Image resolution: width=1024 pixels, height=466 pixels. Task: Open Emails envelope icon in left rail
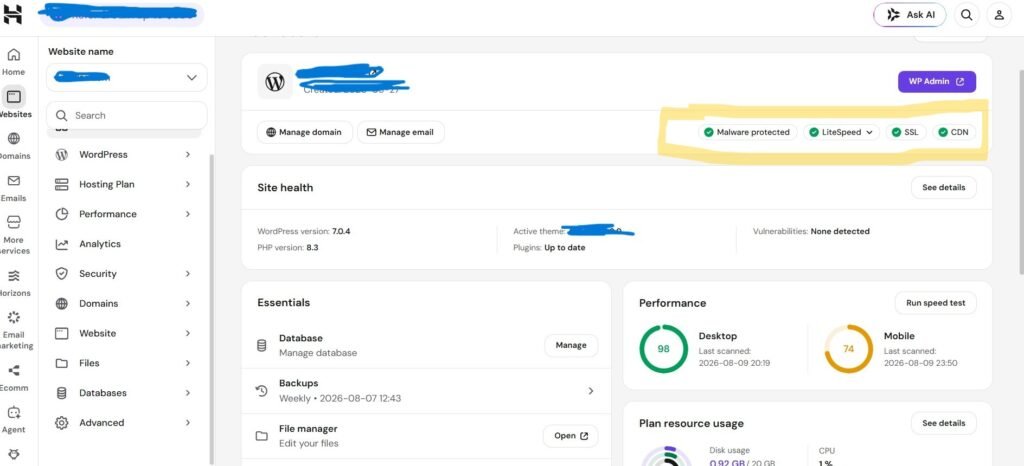[x=13, y=181]
